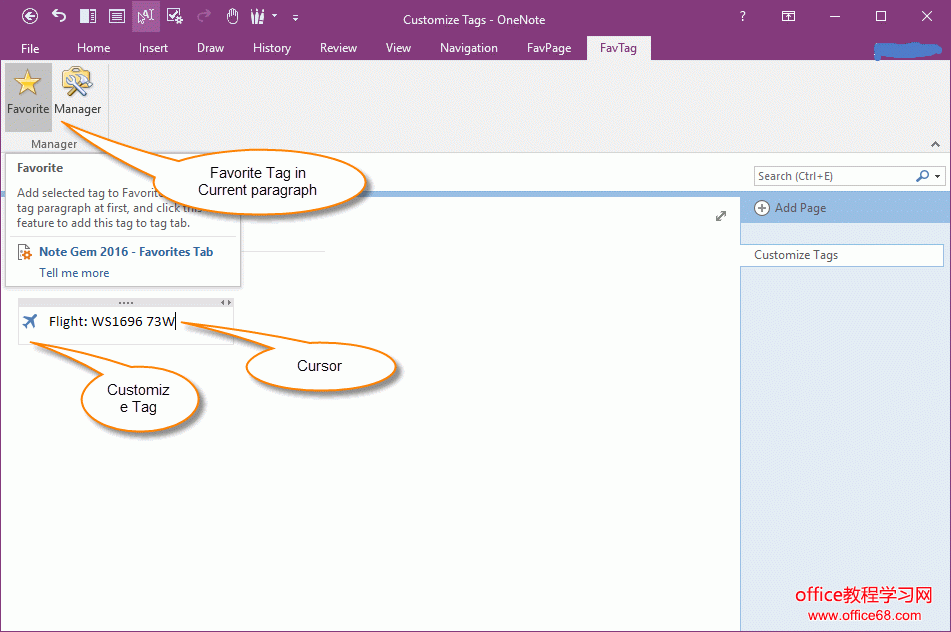Click the Undo arrow icon

tap(59, 16)
